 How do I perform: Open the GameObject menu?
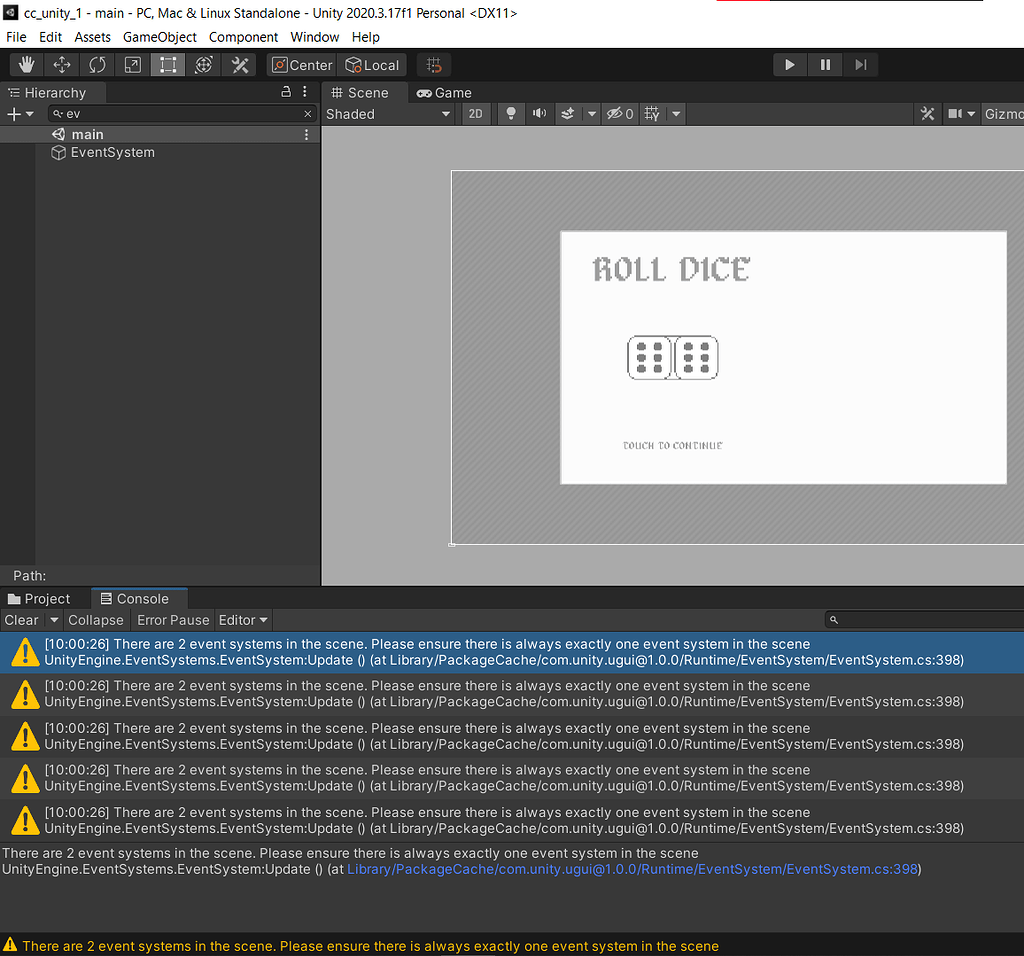coord(159,37)
